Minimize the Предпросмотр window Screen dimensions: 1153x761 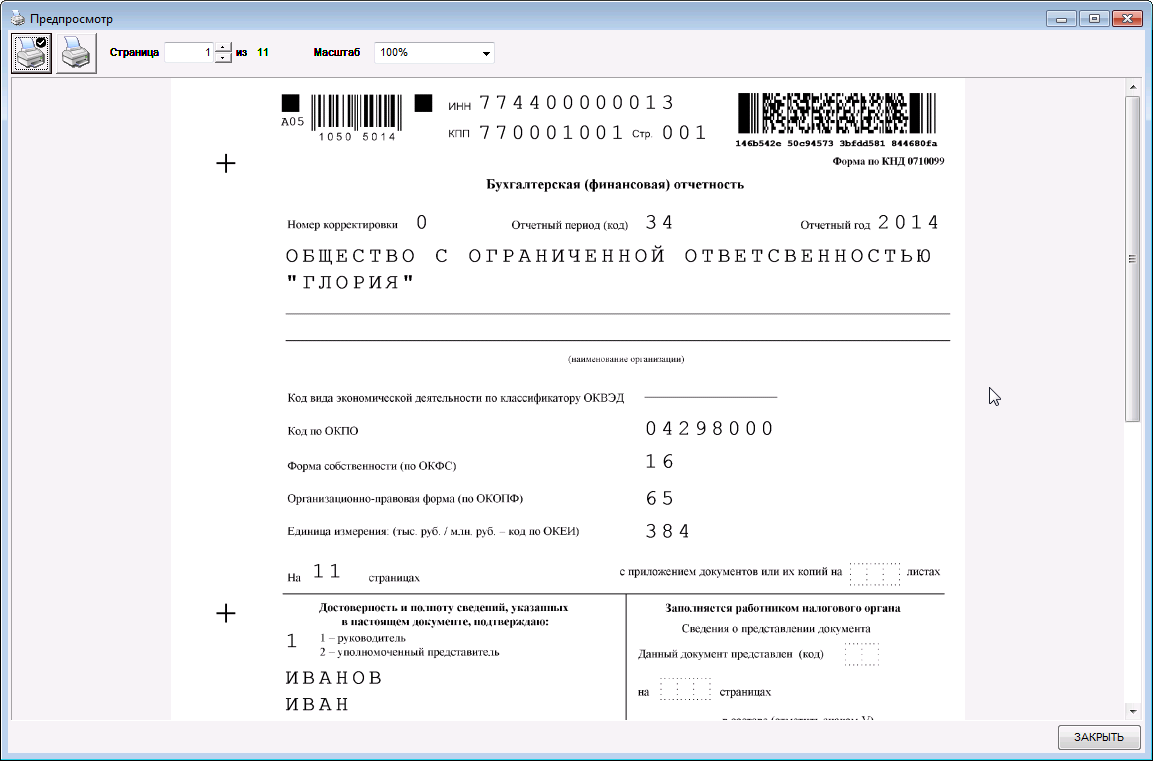[1061, 18]
